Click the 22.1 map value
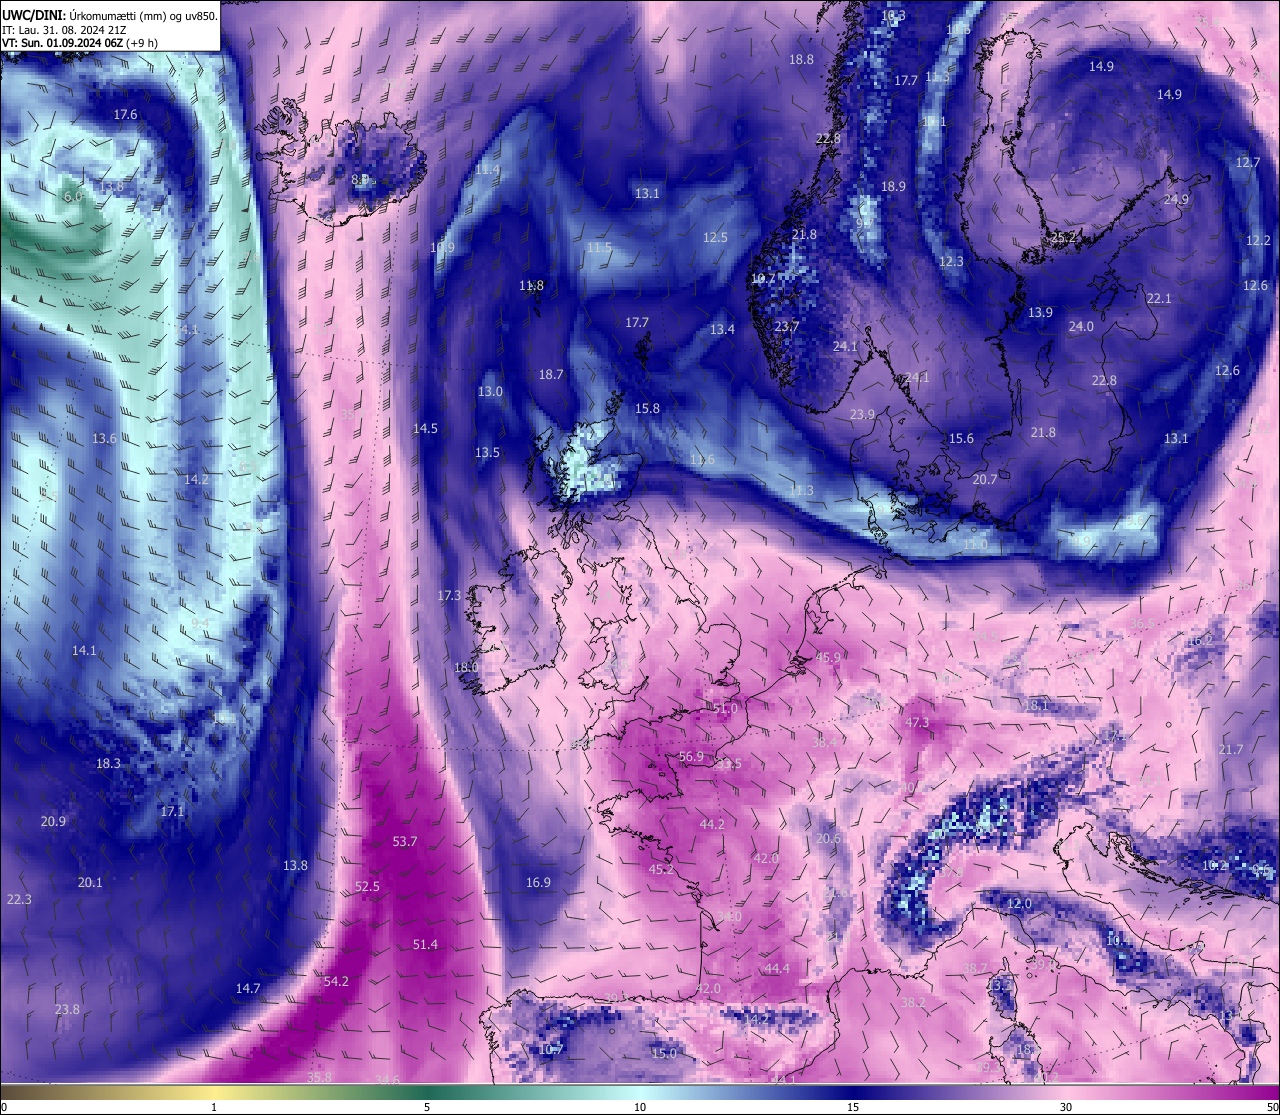 click(x=1158, y=299)
